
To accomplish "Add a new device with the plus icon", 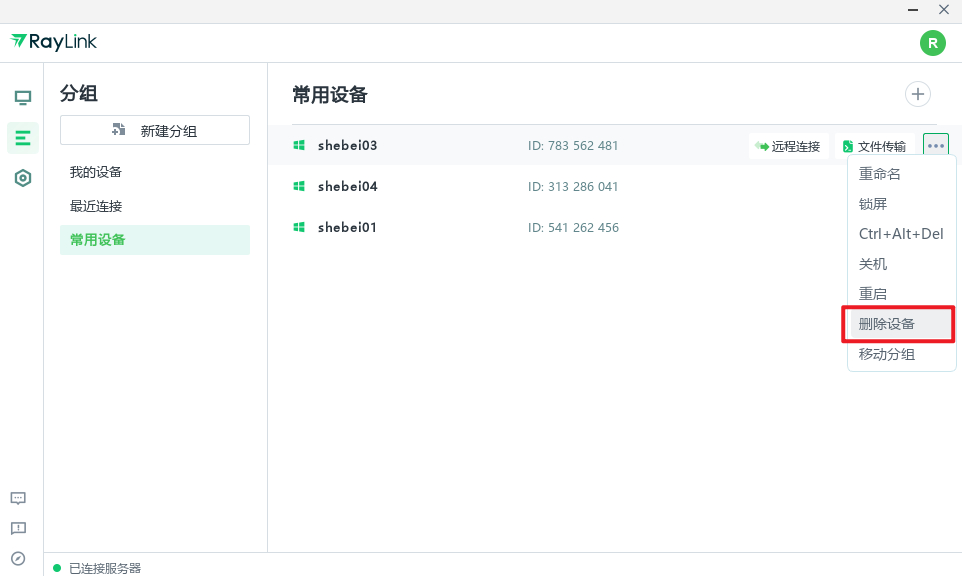I will [x=917, y=93].
